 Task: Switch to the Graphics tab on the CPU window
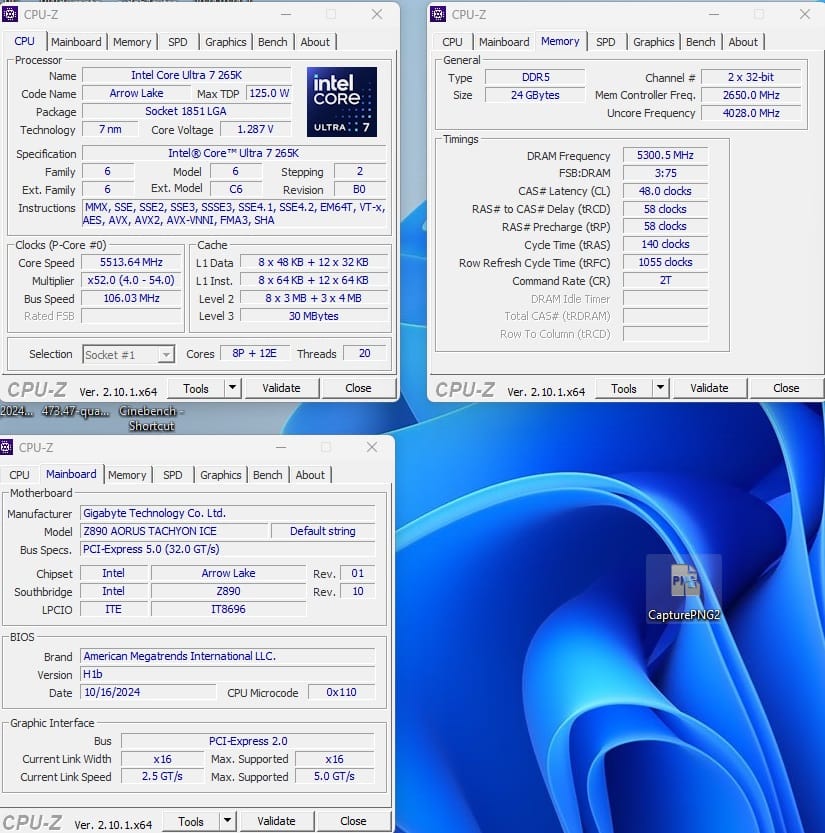(x=225, y=42)
